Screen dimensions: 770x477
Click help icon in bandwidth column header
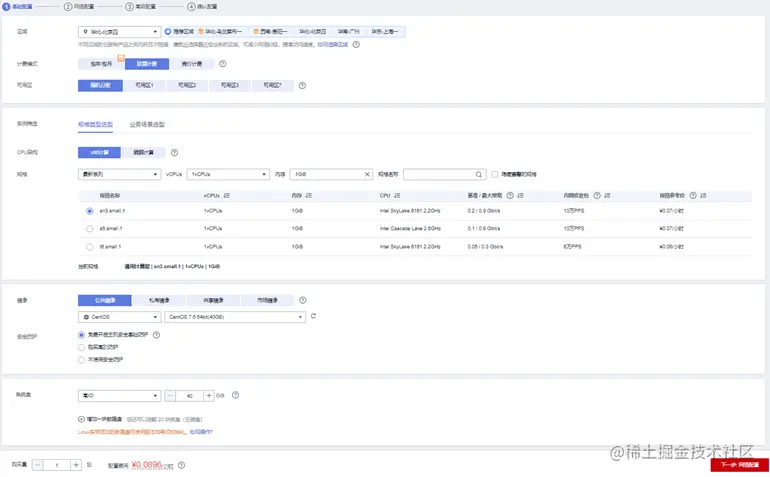tap(510, 196)
